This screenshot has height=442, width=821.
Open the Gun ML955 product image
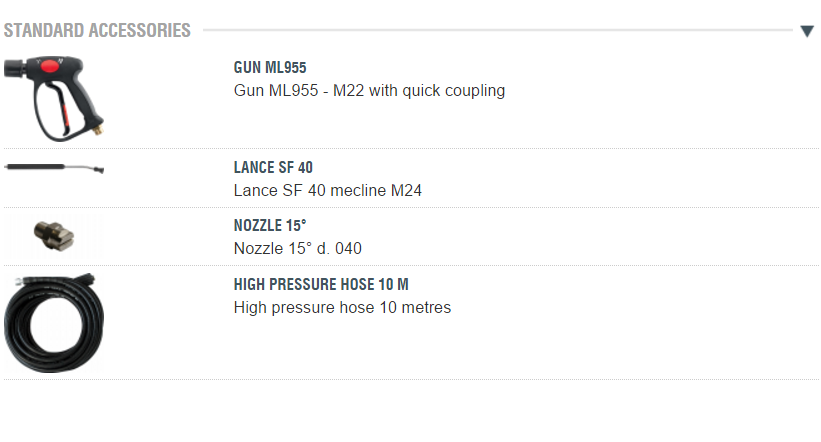tap(54, 96)
